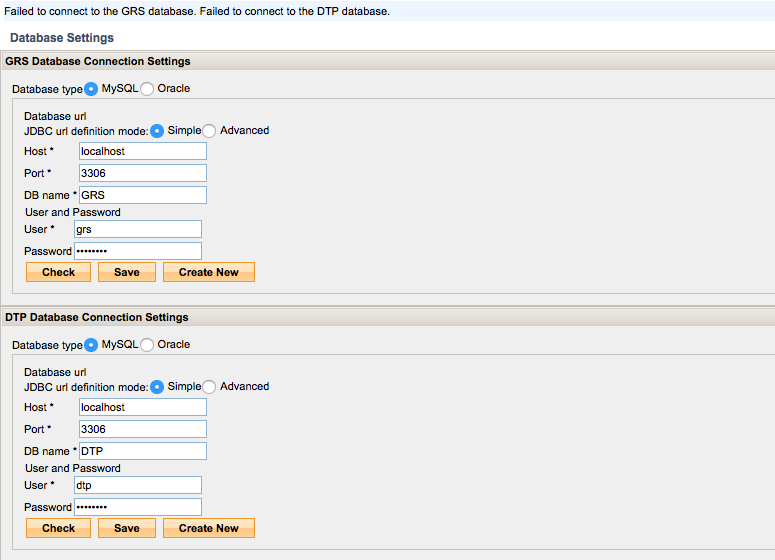Choose Advanced JDBC mode for GRS
This screenshot has width=775, height=560.
(x=209, y=131)
